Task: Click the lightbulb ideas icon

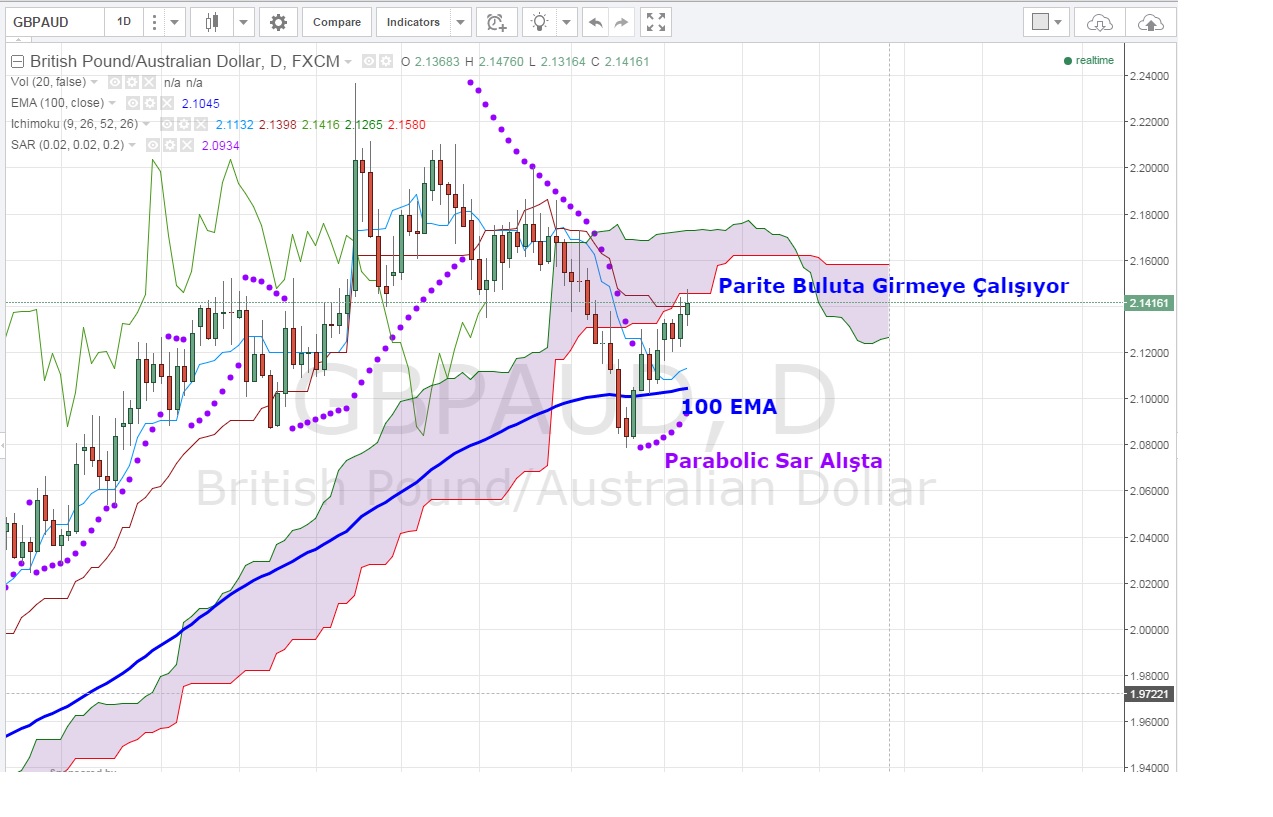Action: pos(540,22)
